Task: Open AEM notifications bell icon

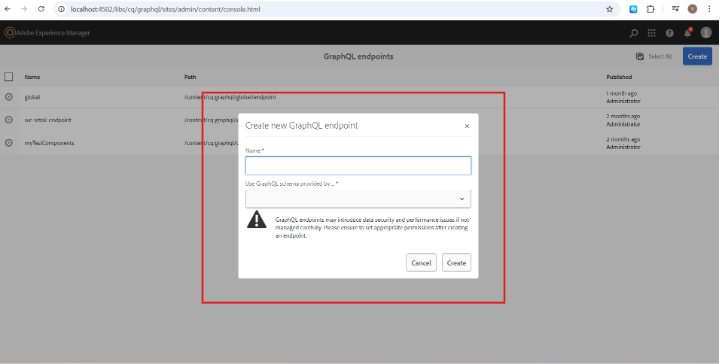Action: point(687,33)
